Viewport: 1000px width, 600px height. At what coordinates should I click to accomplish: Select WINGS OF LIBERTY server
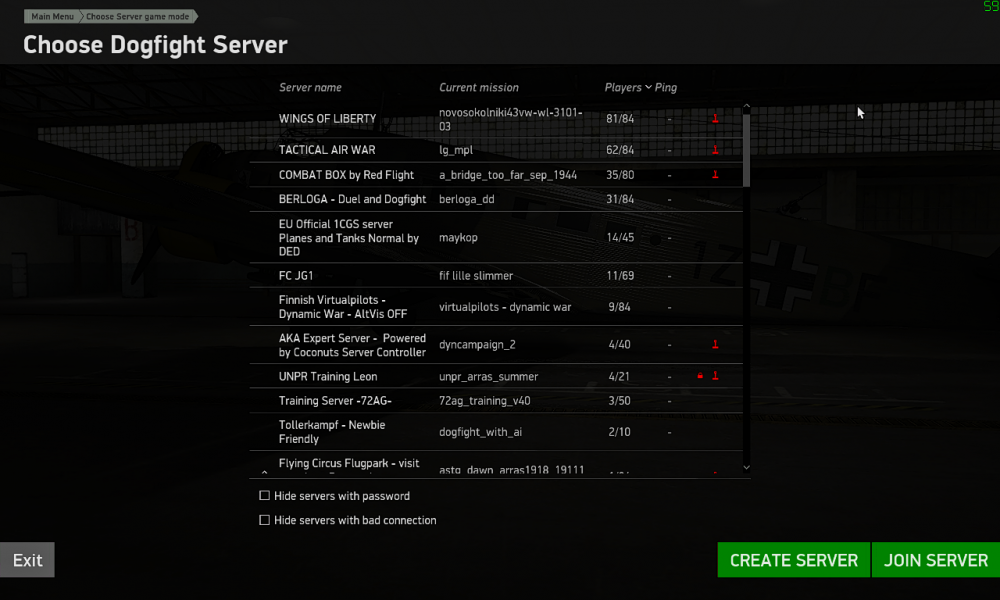496,119
